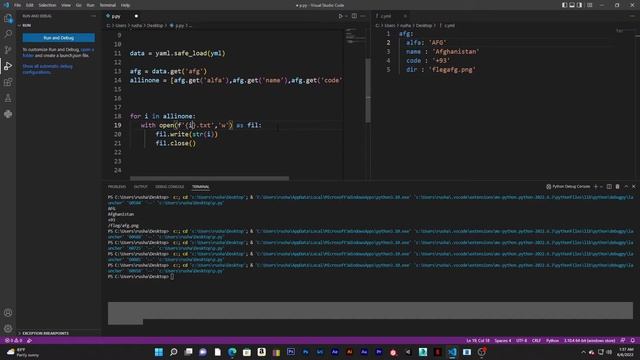Open Windows taskbar search
The height and width of the screenshot is (360, 640).
point(173,352)
